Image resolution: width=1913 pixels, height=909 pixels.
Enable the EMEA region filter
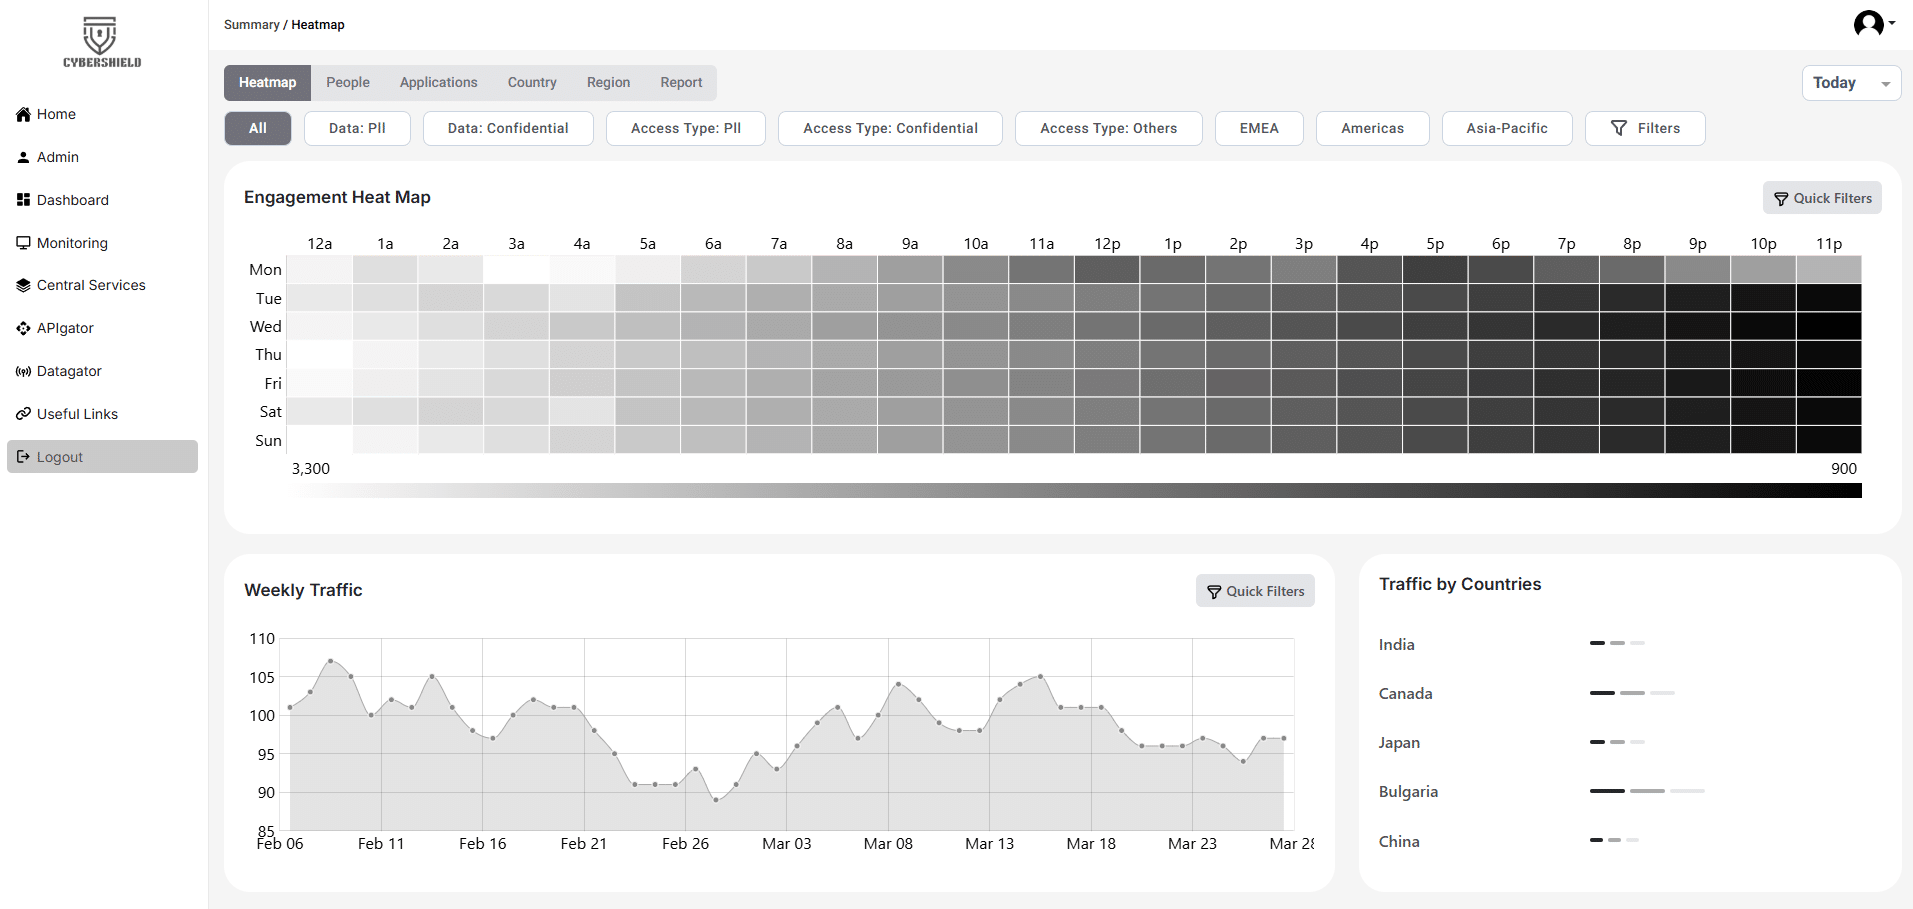(1259, 128)
